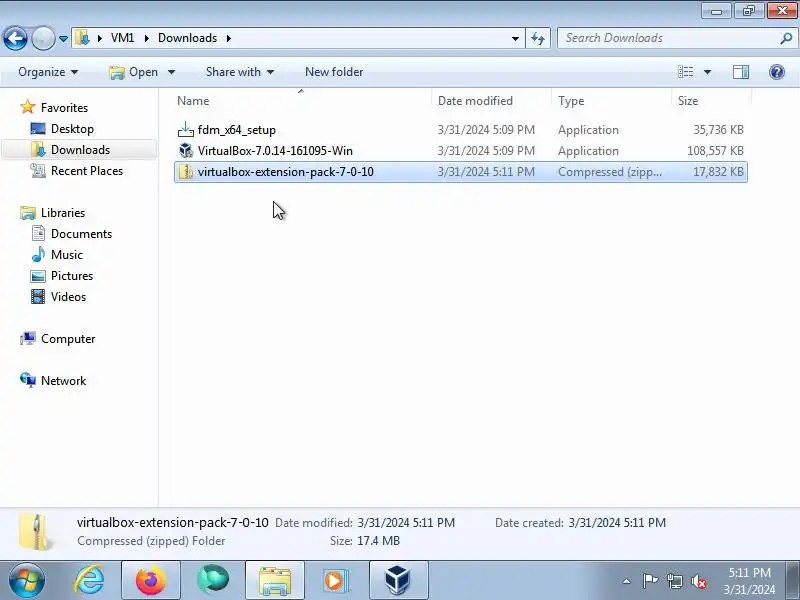The height and width of the screenshot is (600, 800).
Task: Open the Documents library
Action: pos(81,234)
